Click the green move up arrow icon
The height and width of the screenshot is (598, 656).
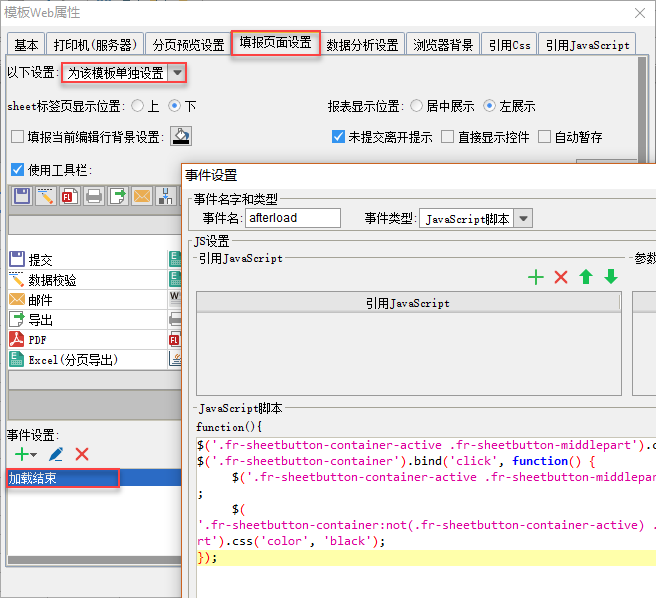[586, 277]
